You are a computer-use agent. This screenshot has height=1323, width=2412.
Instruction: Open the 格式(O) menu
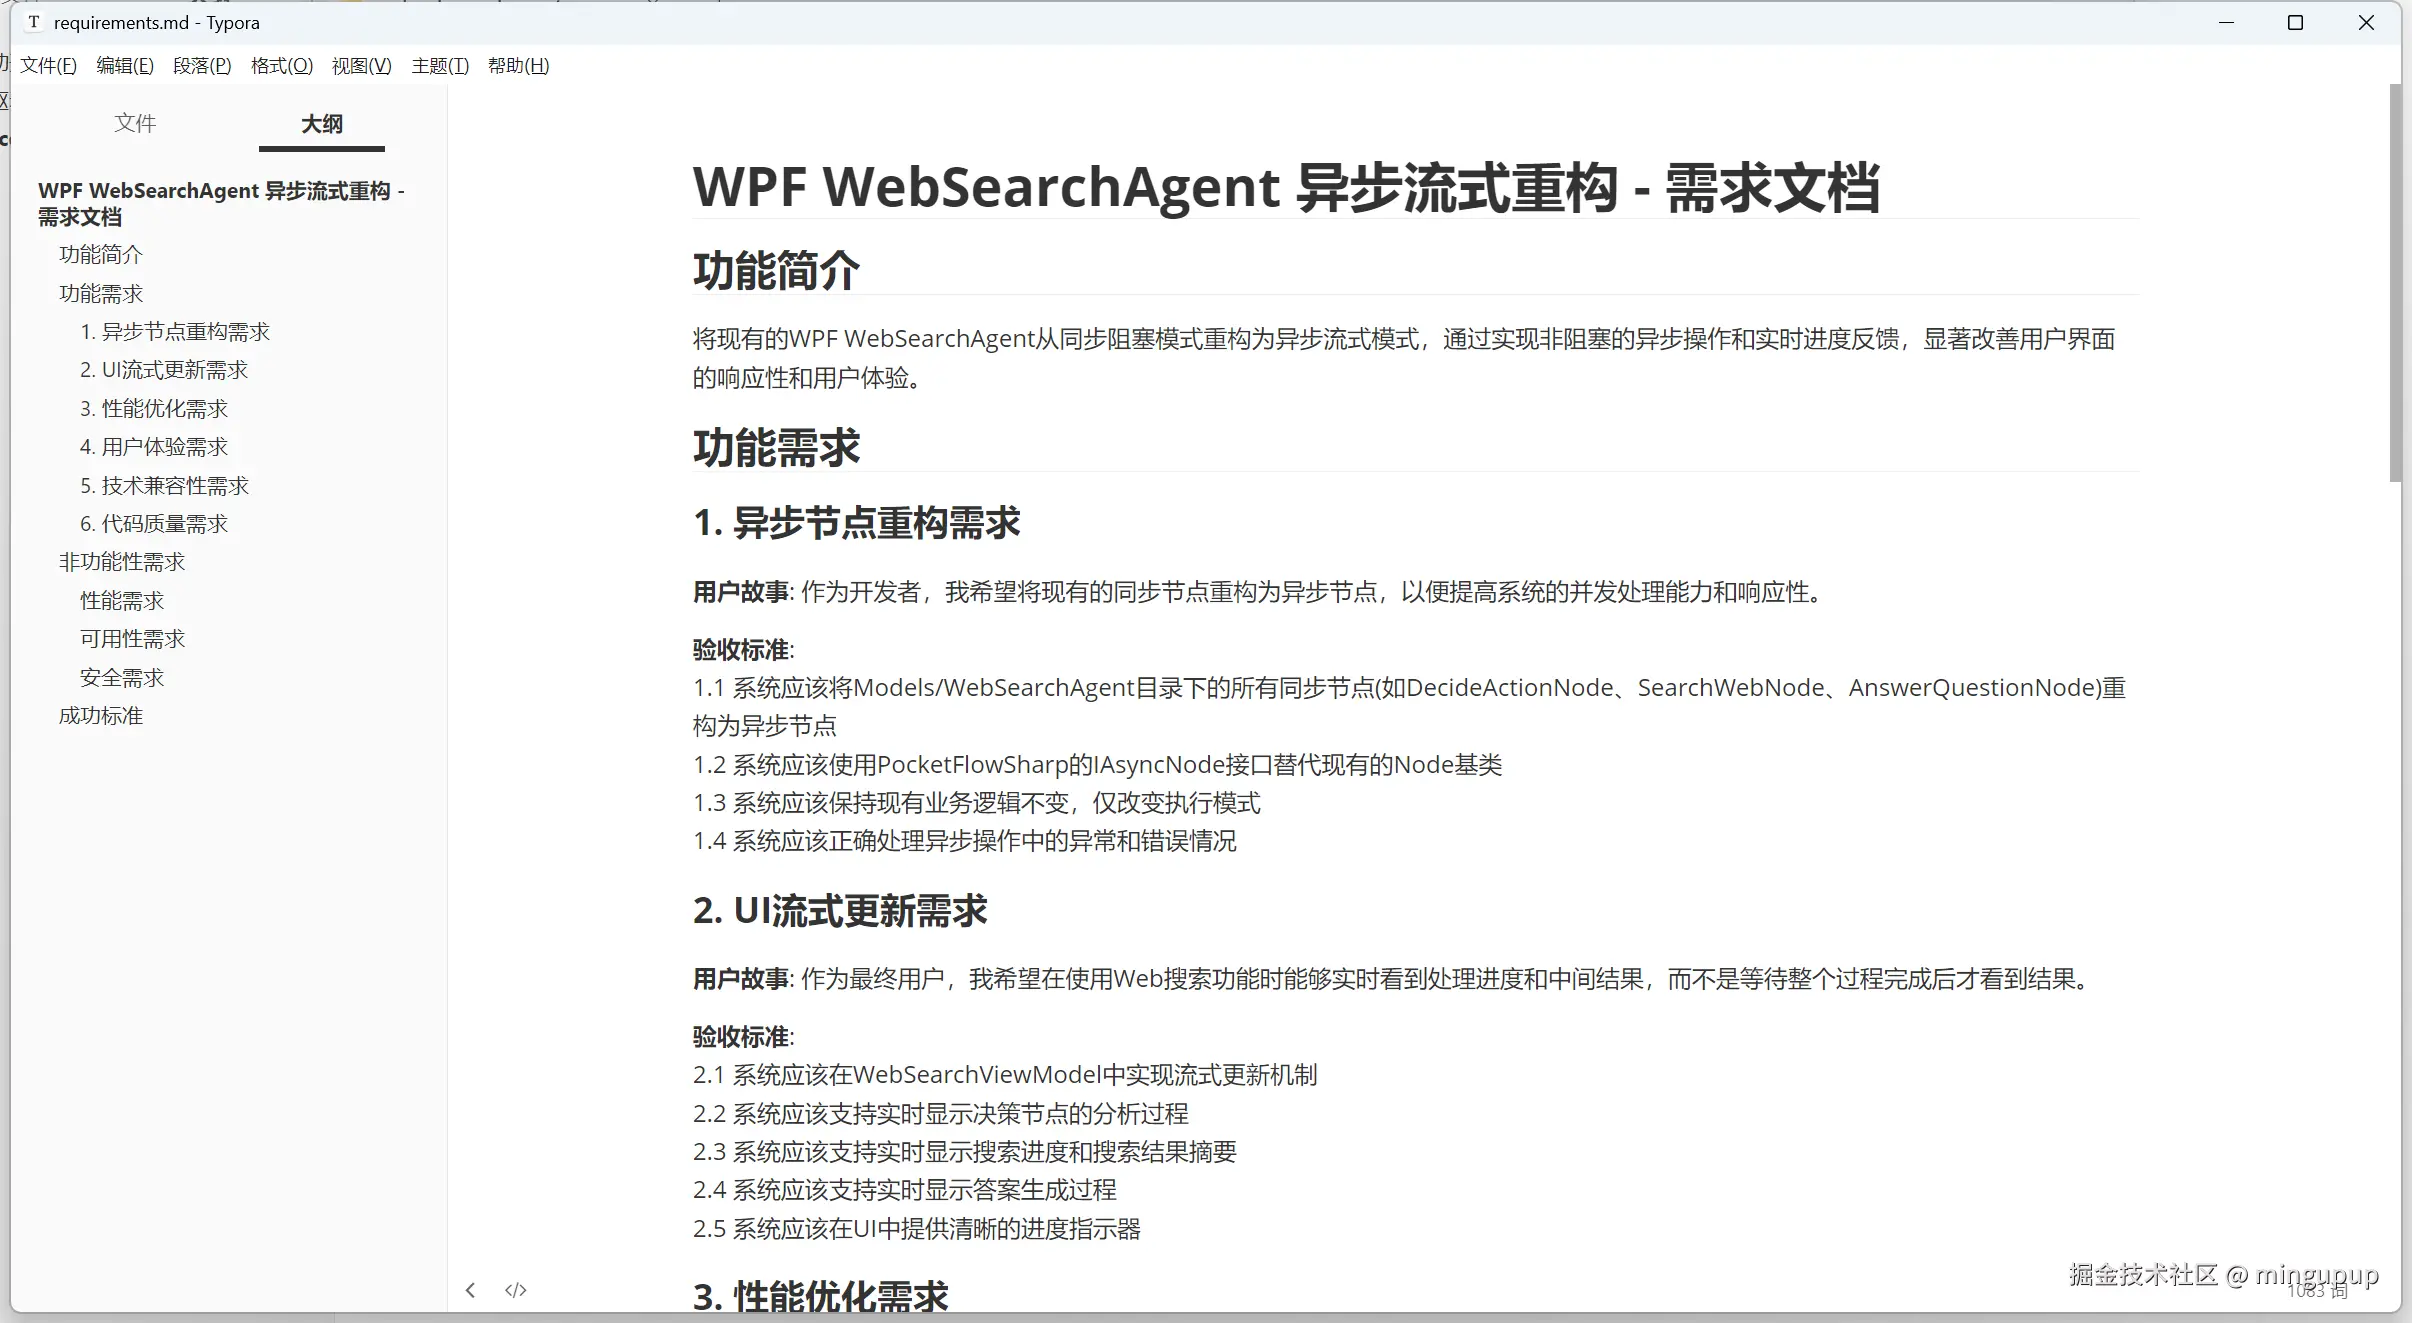[281, 66]
